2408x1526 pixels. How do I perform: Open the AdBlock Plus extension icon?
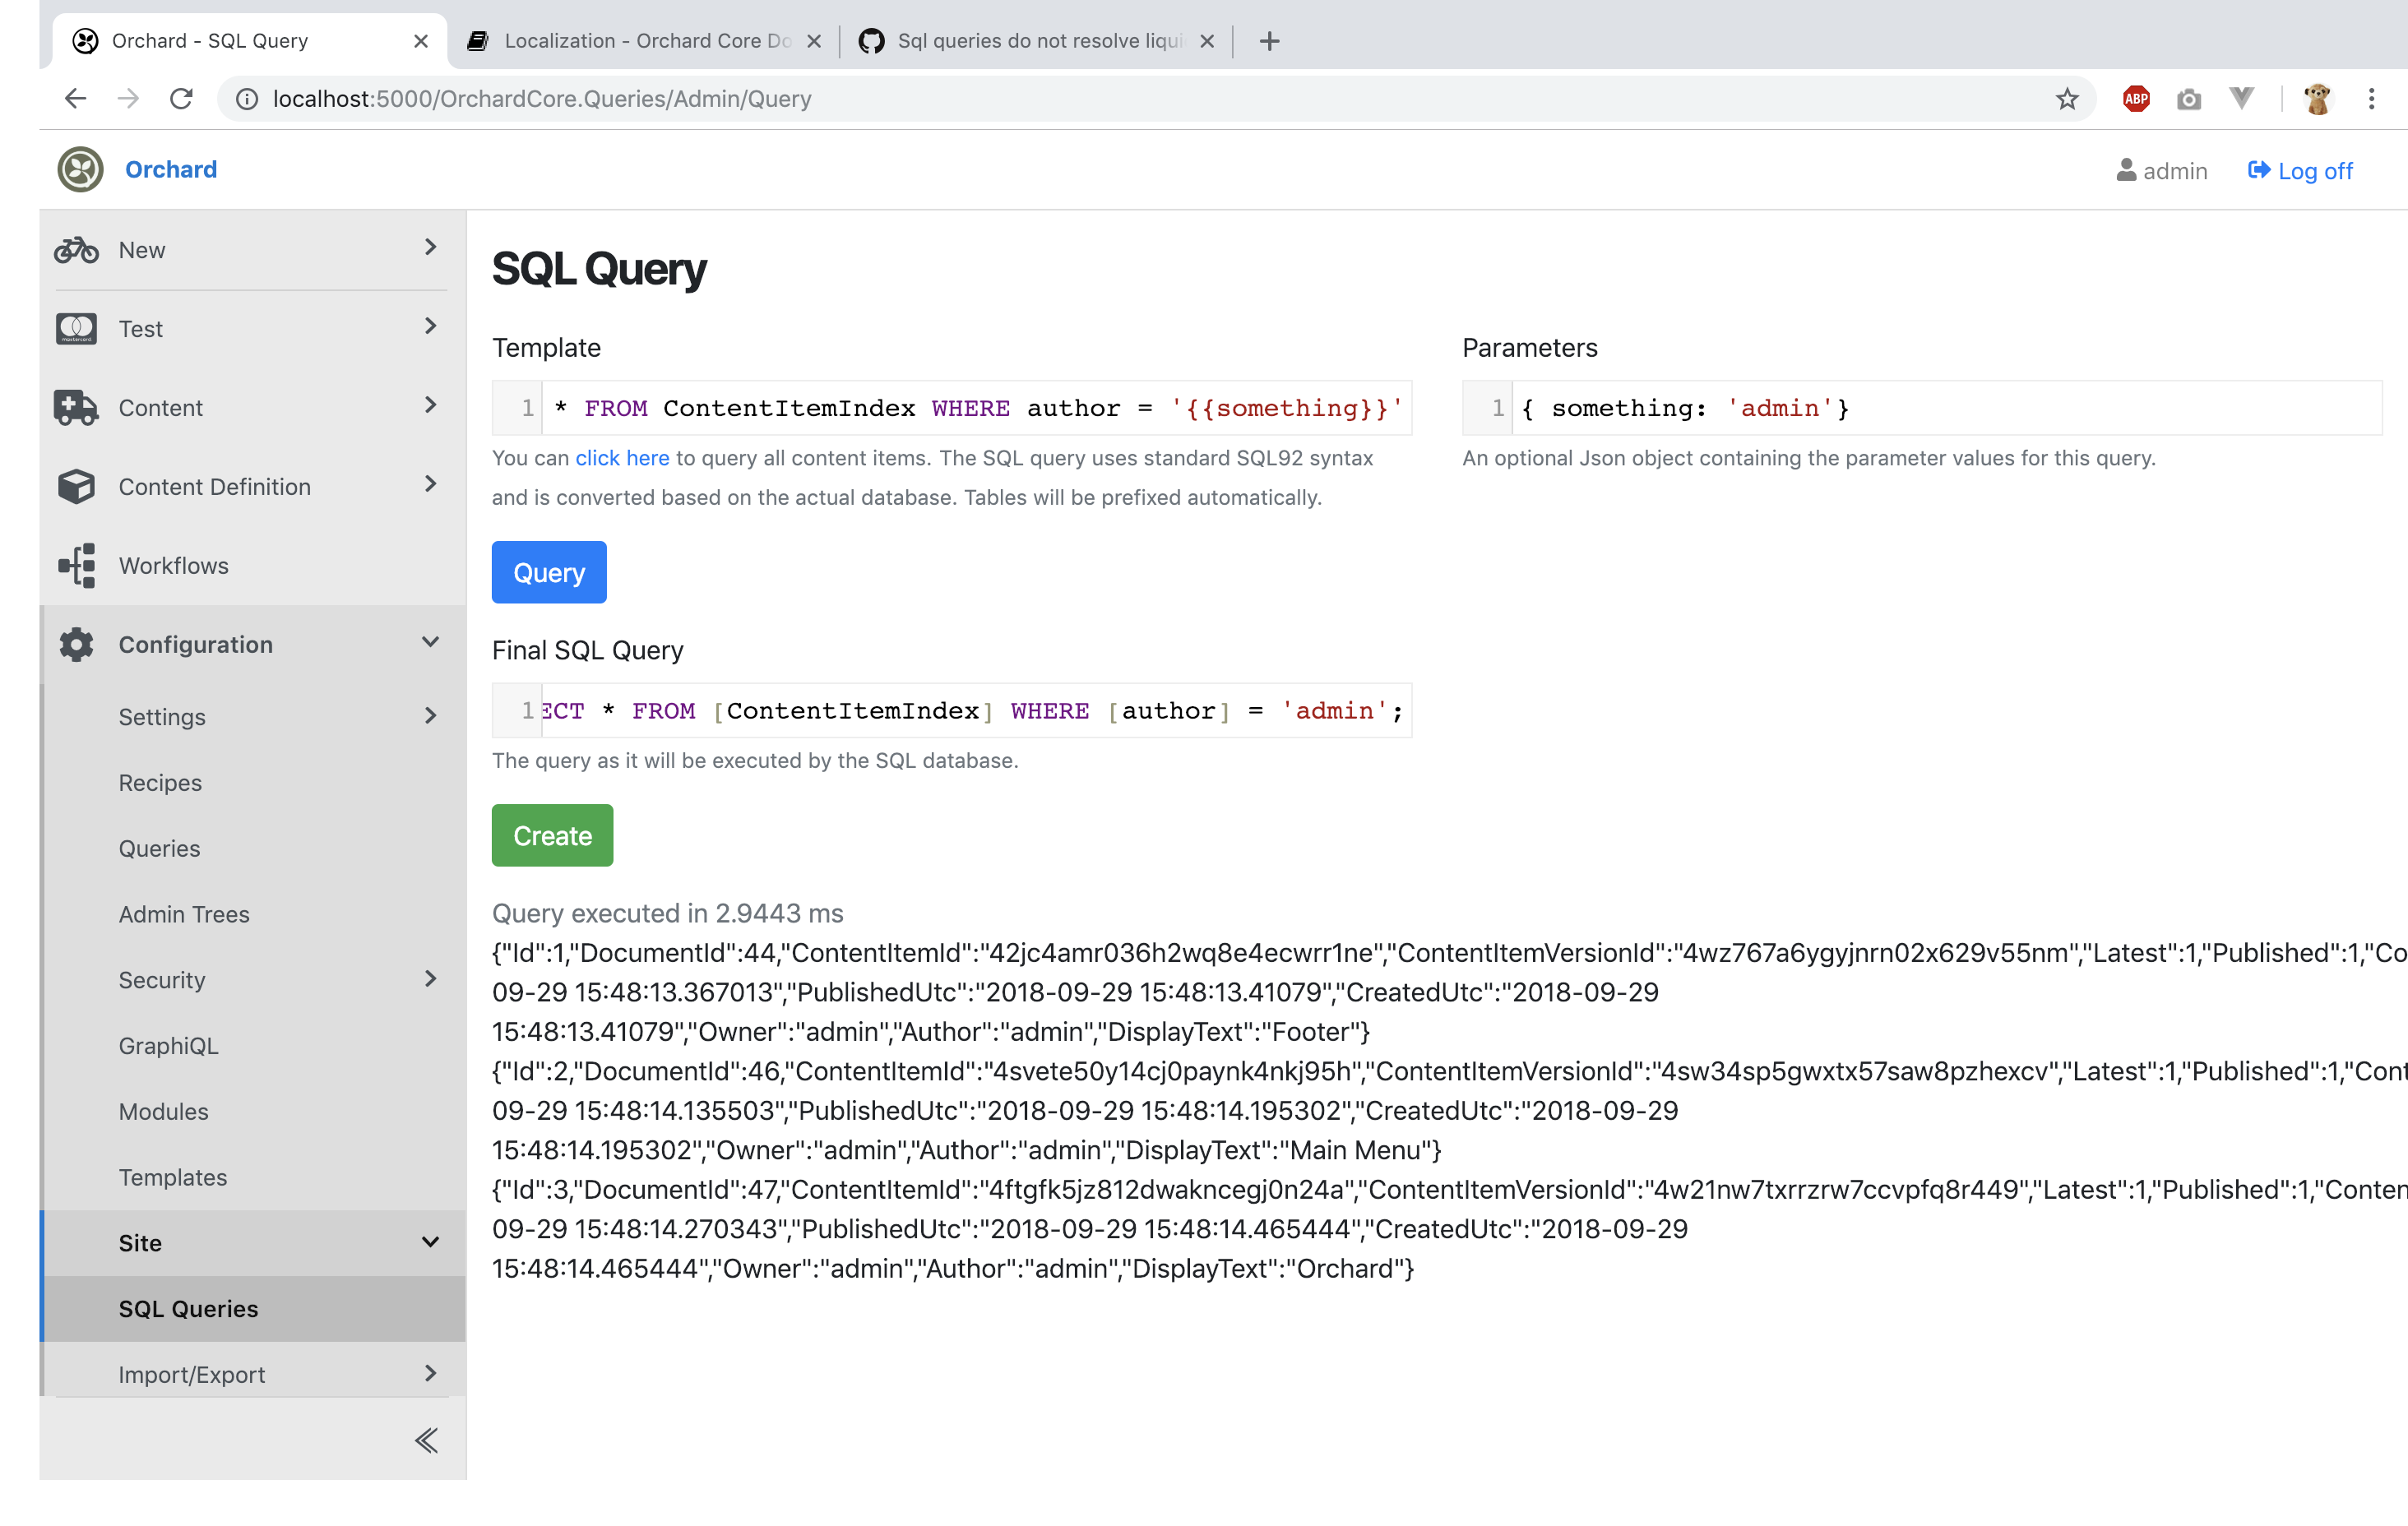coord(2135,98)
